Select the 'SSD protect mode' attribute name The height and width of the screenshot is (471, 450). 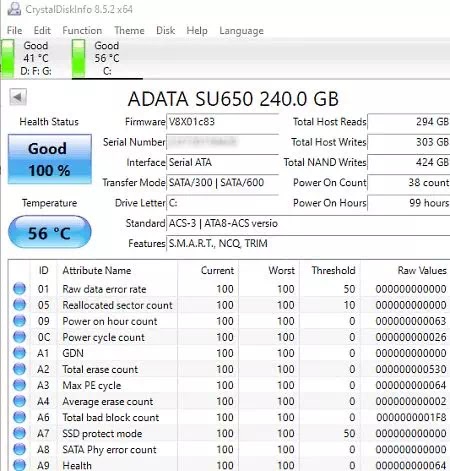click(102, 433)
